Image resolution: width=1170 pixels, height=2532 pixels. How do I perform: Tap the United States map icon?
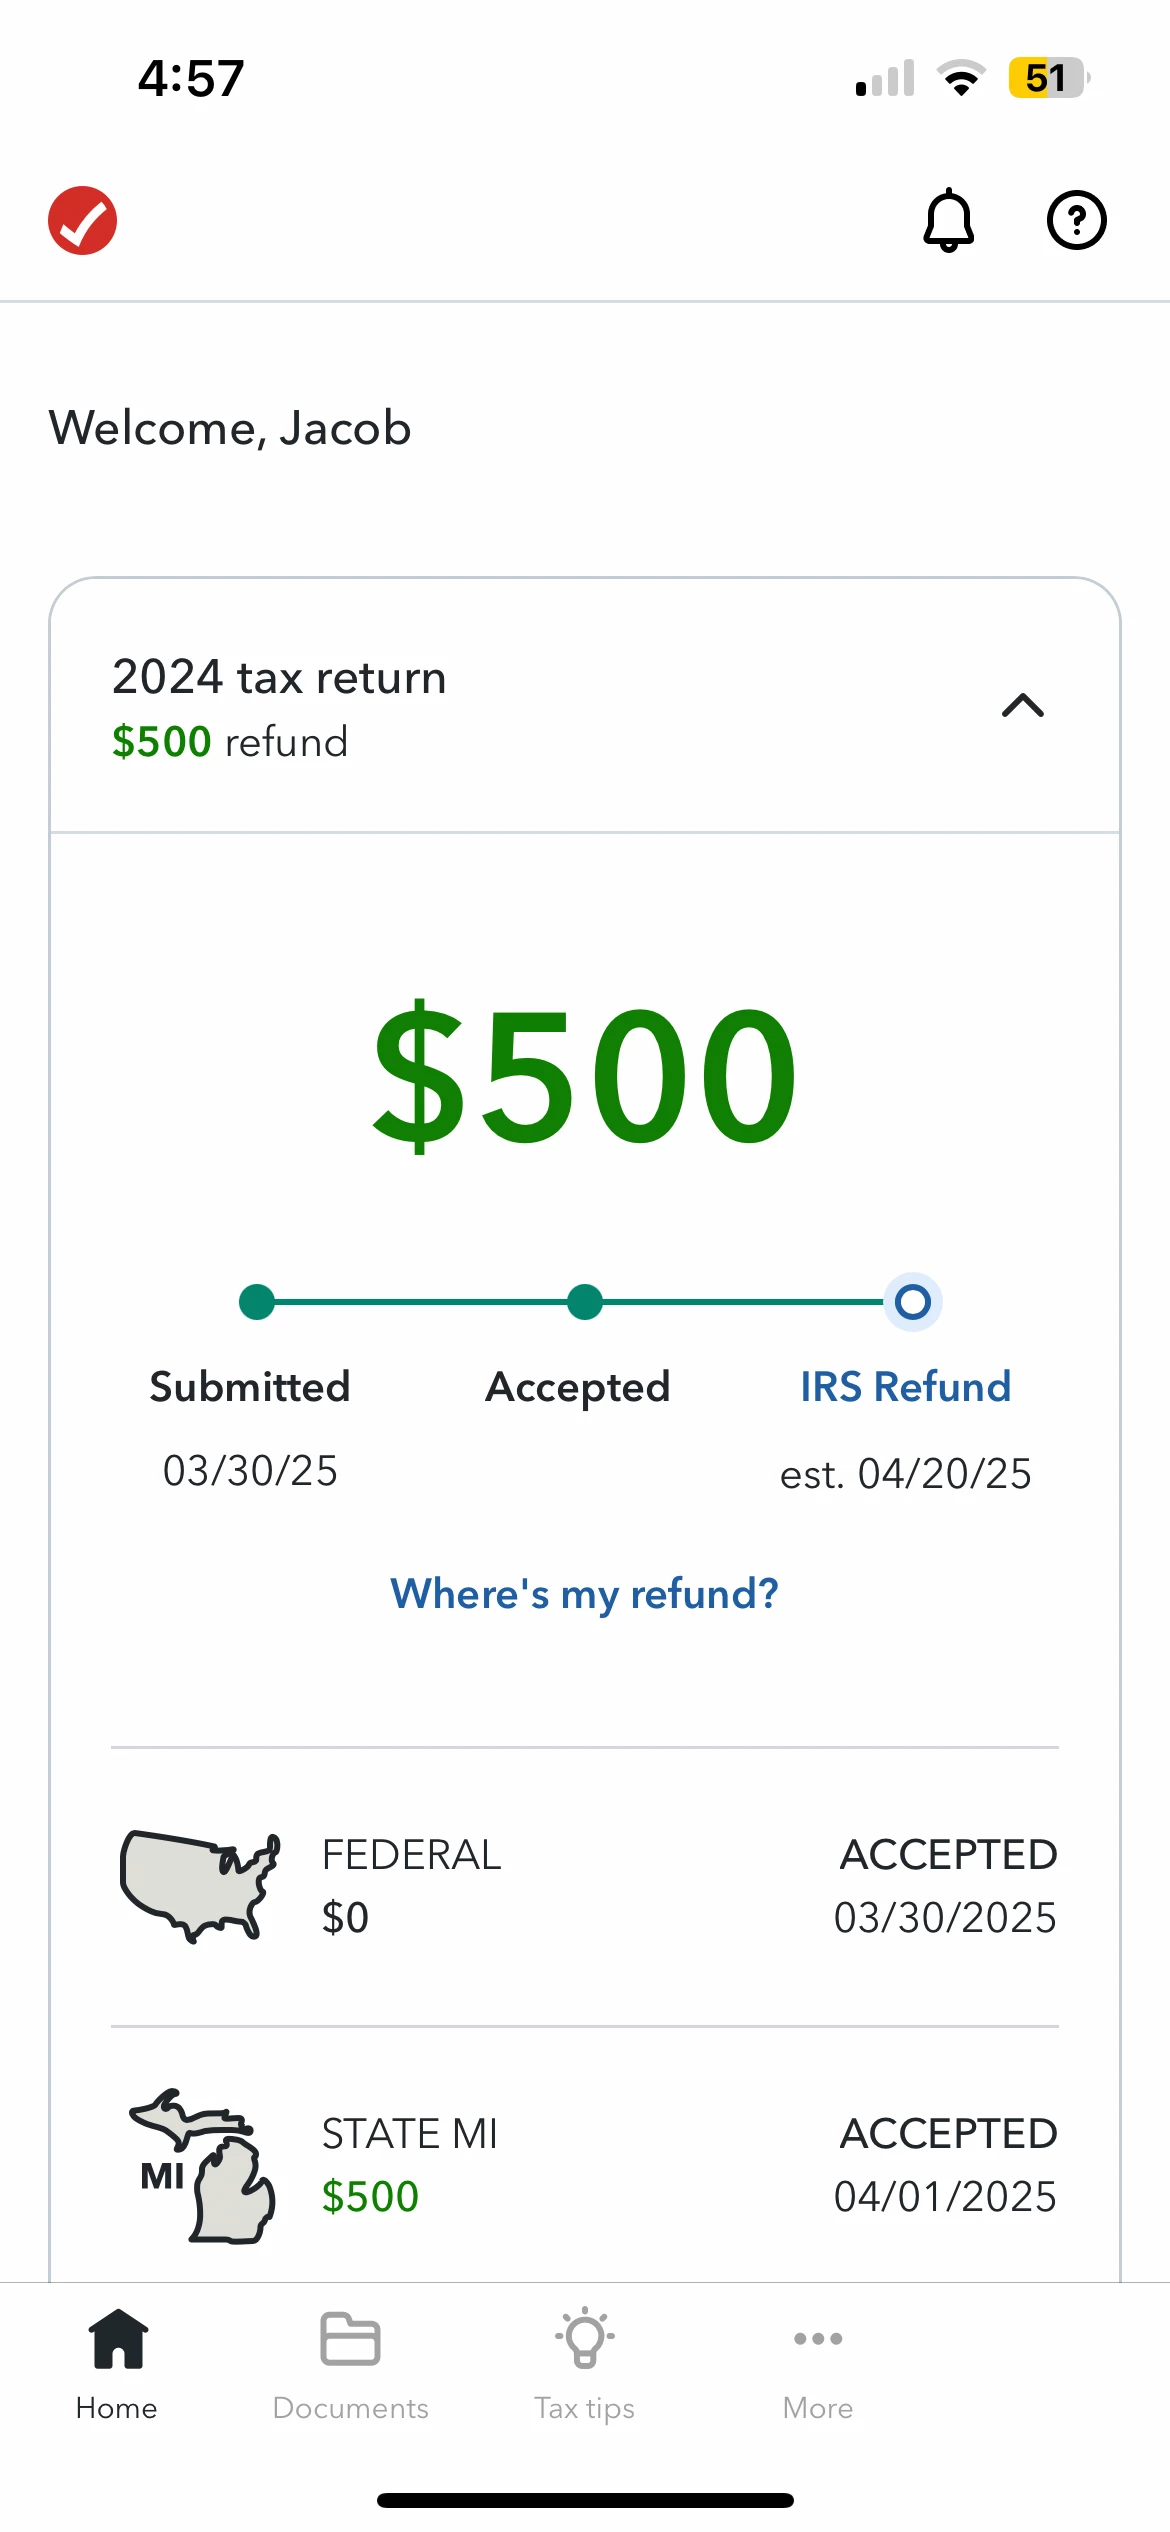tap(200, 1887)
